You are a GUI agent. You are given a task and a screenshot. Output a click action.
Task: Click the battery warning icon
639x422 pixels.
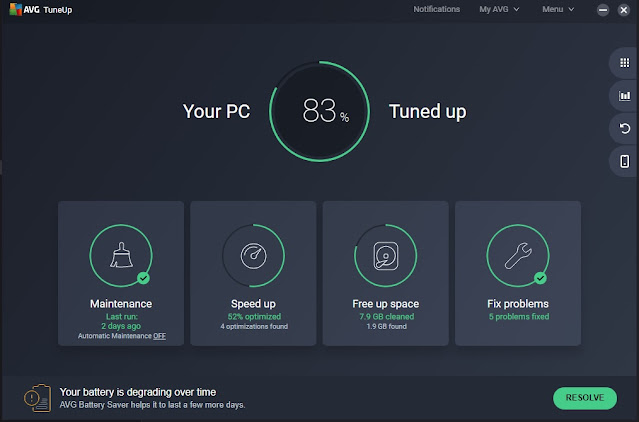37,398
